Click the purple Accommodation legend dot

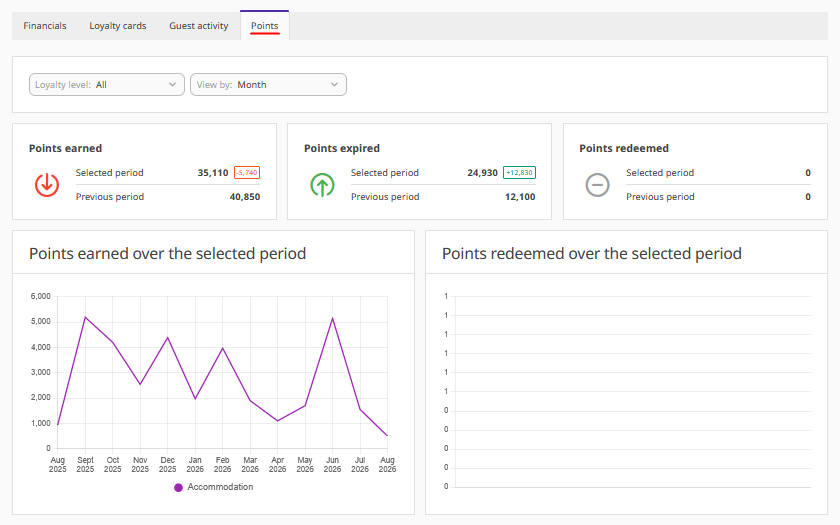[178, 488]
